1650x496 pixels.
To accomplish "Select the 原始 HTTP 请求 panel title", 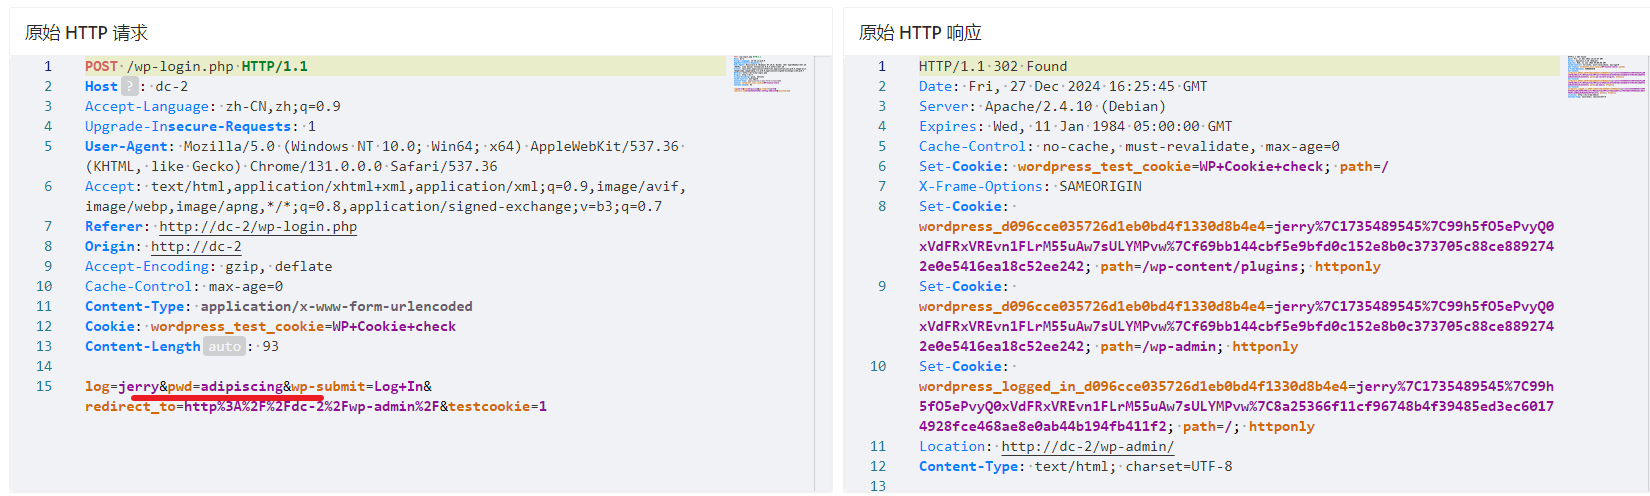I will pyautogui.click(x=86, y=33).
